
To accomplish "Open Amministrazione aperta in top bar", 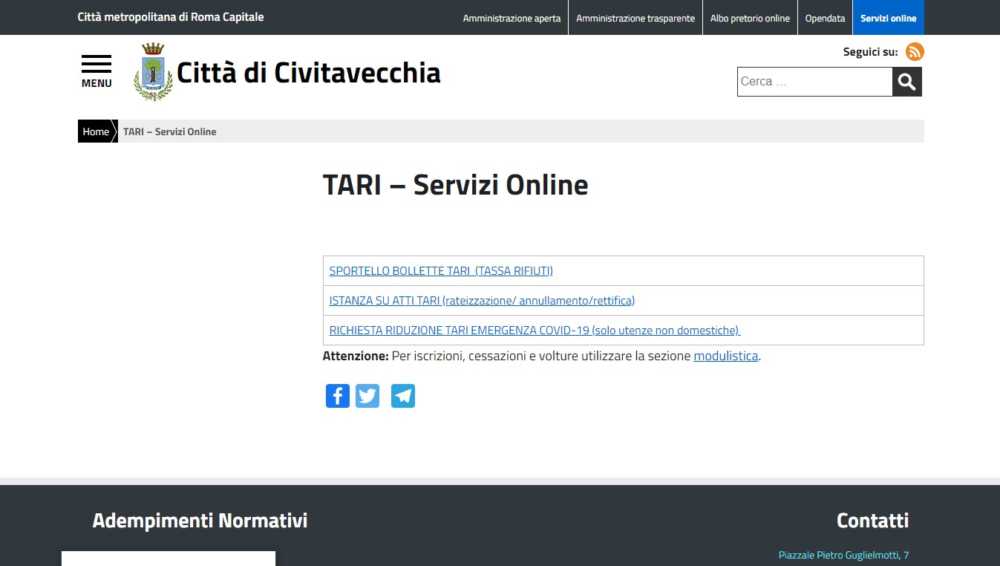I will click(511, 19).
